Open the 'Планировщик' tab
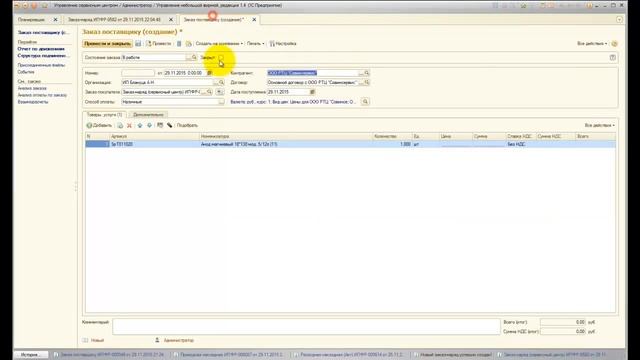Image resolution: width=640 pixels, height=360 pixels. [x=31, y=20]
